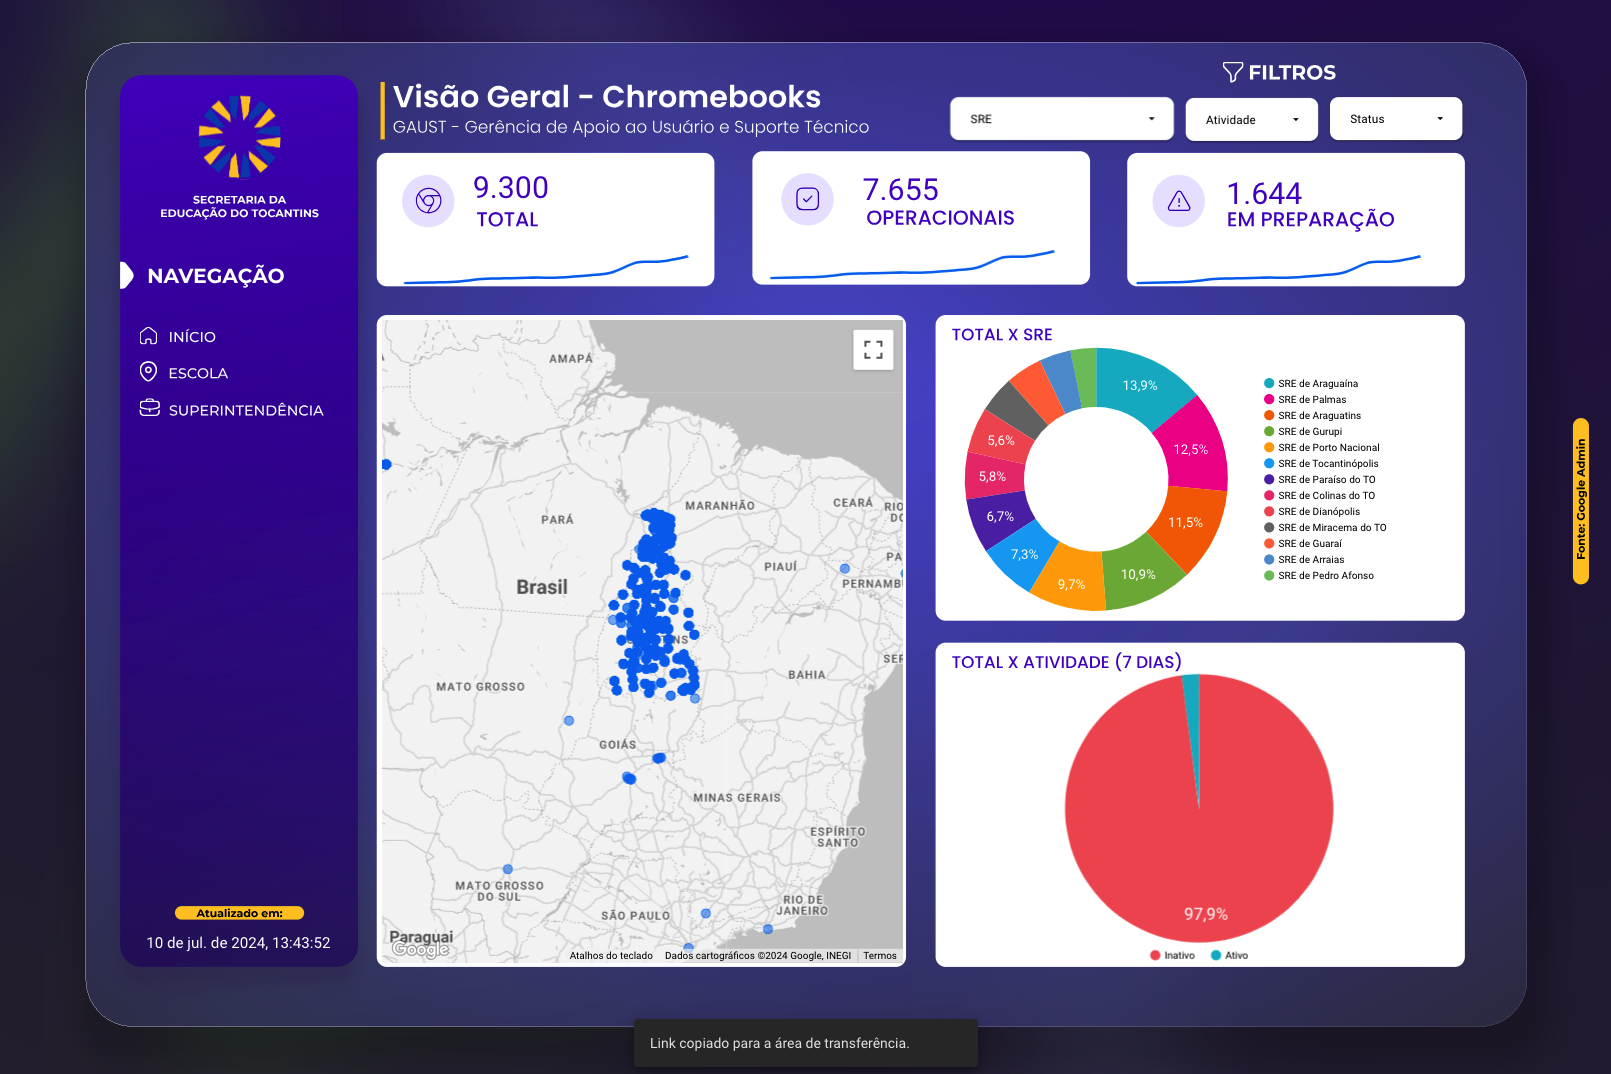The image size is (1611, 1074).
Task: Click the Secretaria da Educação sunburst logo
Action: coord(239,137)
